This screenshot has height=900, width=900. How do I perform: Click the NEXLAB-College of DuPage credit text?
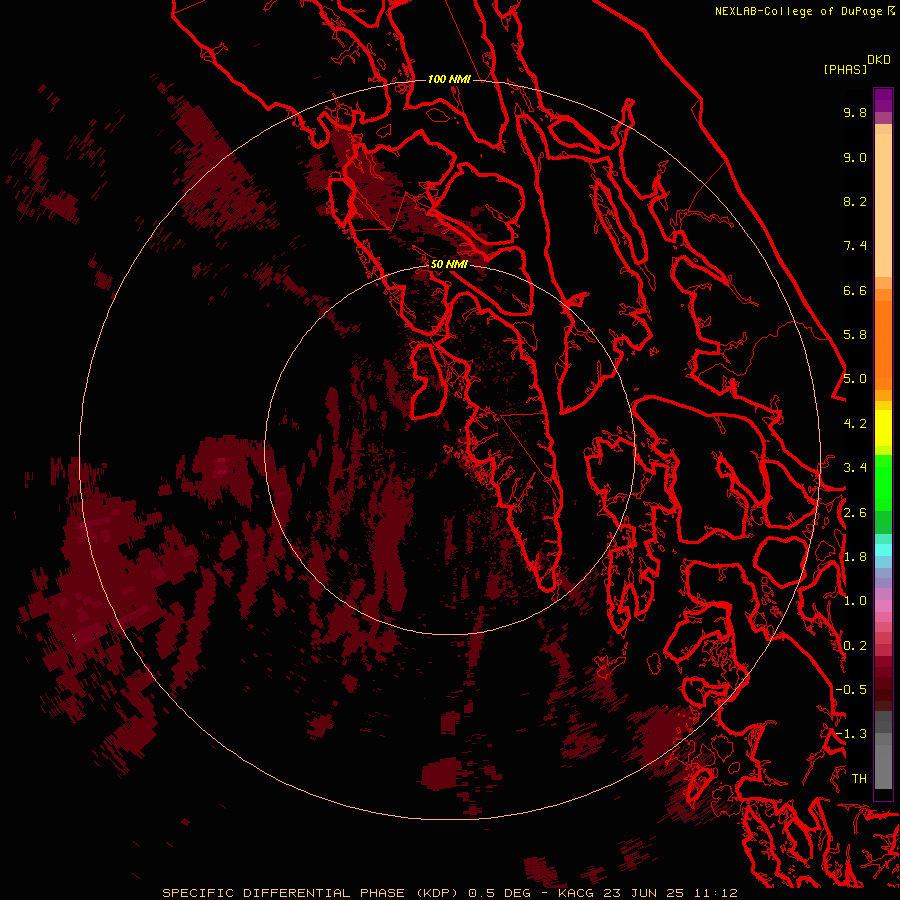pos(799,11)
